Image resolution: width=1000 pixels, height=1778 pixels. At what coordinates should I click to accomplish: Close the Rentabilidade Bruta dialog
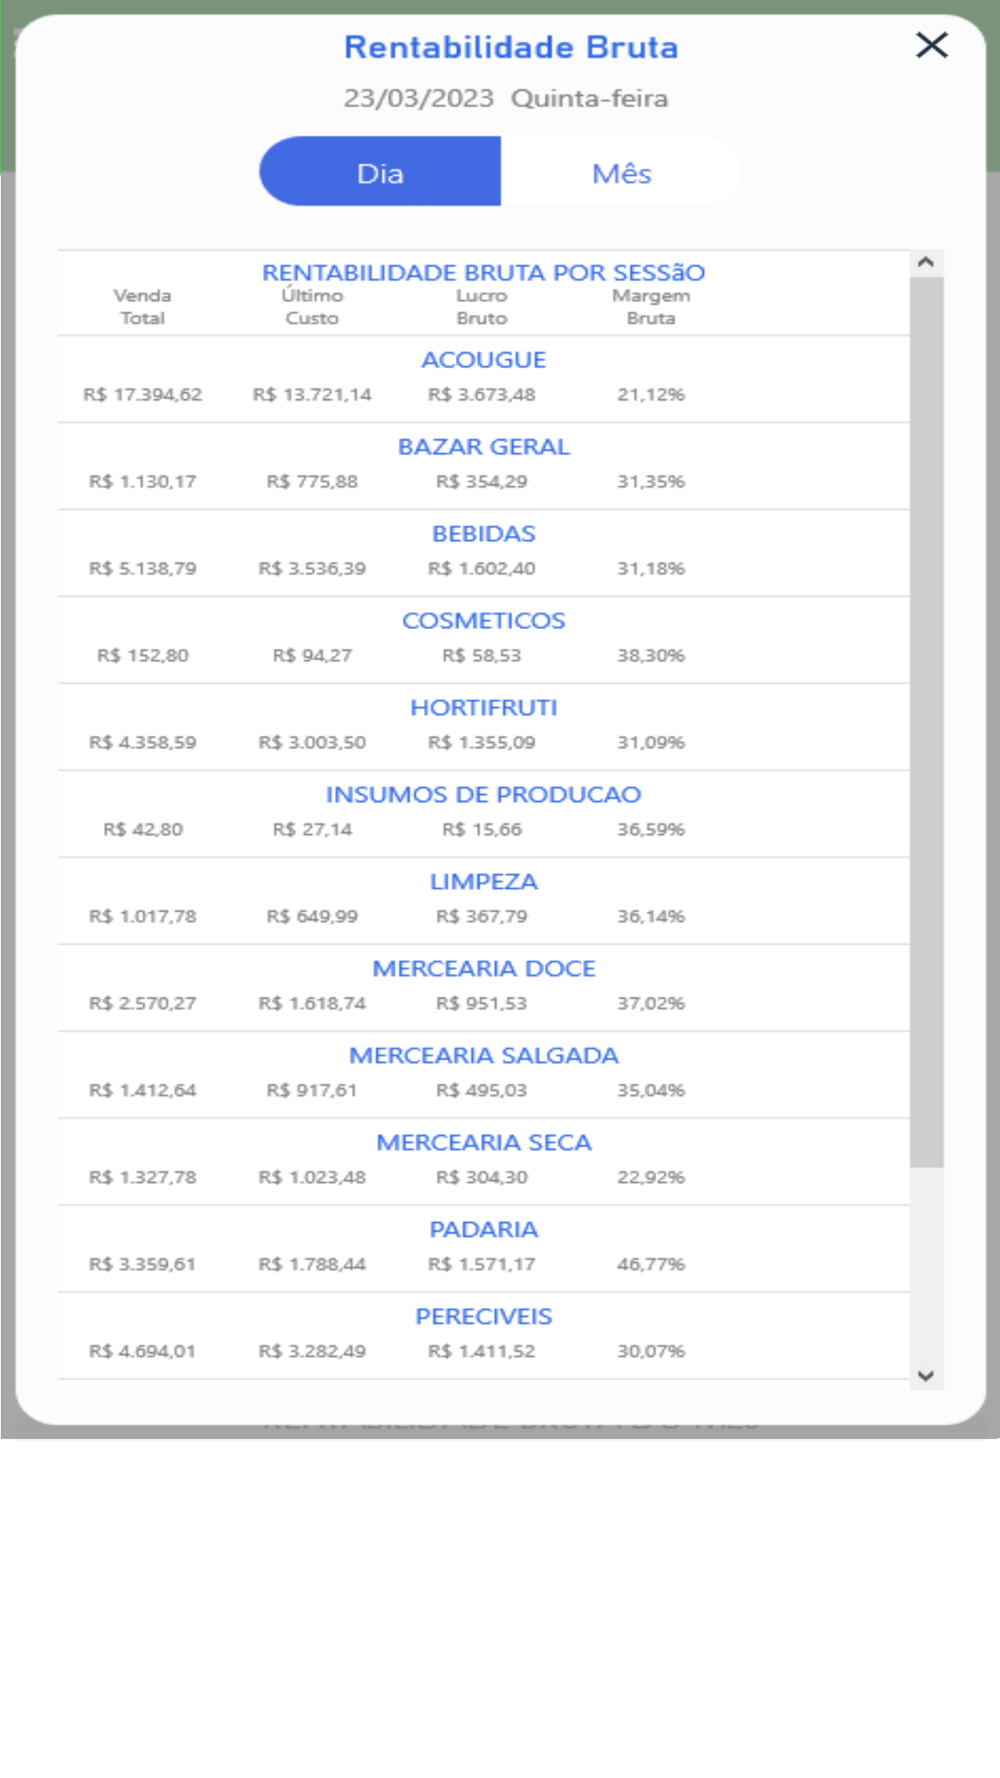tap(931, 45)
